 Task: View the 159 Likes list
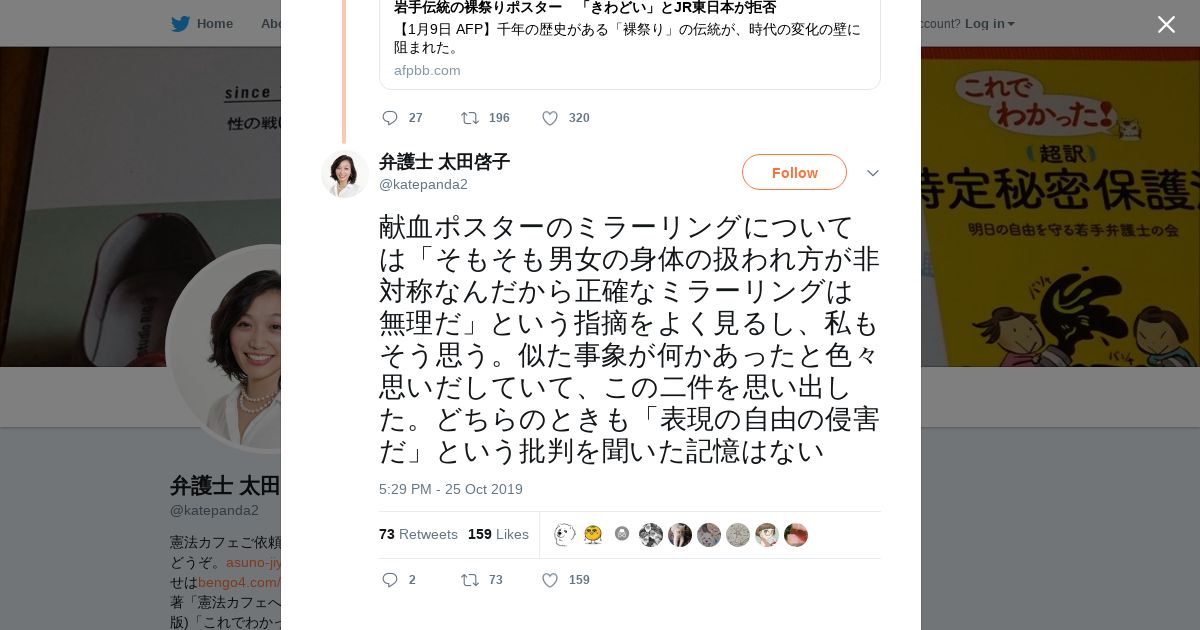coord(498,534)
